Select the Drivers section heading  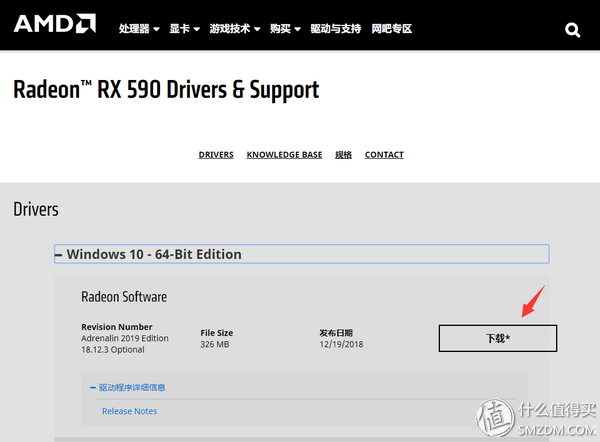pyautogui.click(x=36, y=209)
